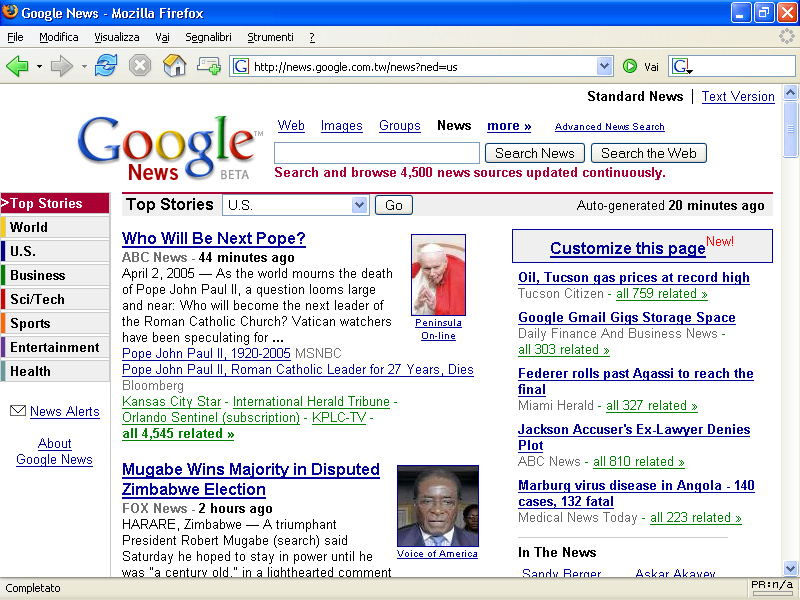Follow the Groups link

tap(399, 126)
